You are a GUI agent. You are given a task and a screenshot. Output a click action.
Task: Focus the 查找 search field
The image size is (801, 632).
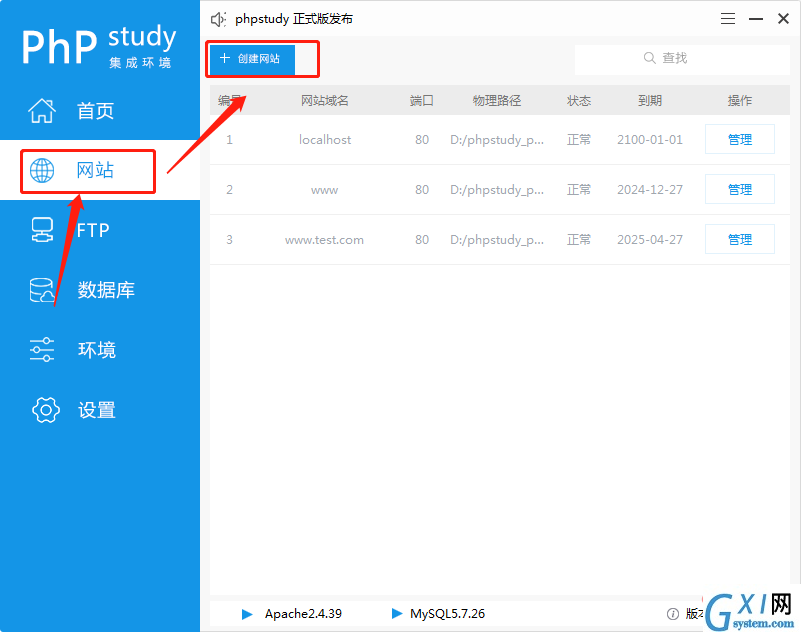(682, 59)
